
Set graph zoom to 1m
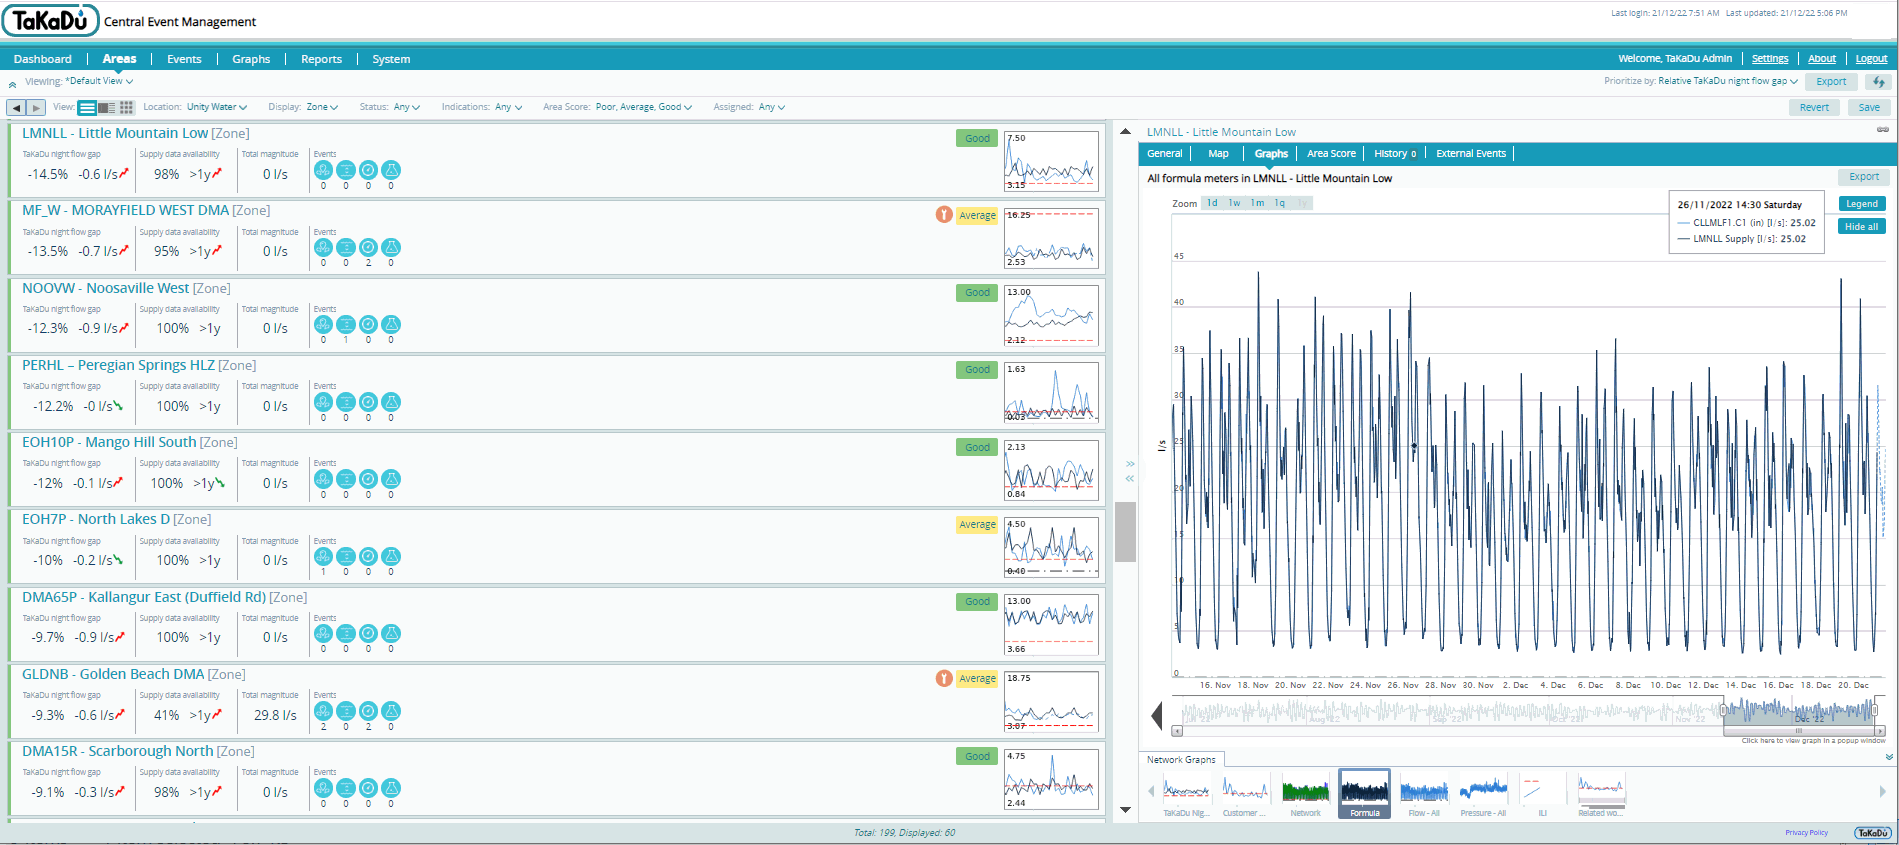click(1257, 203)
